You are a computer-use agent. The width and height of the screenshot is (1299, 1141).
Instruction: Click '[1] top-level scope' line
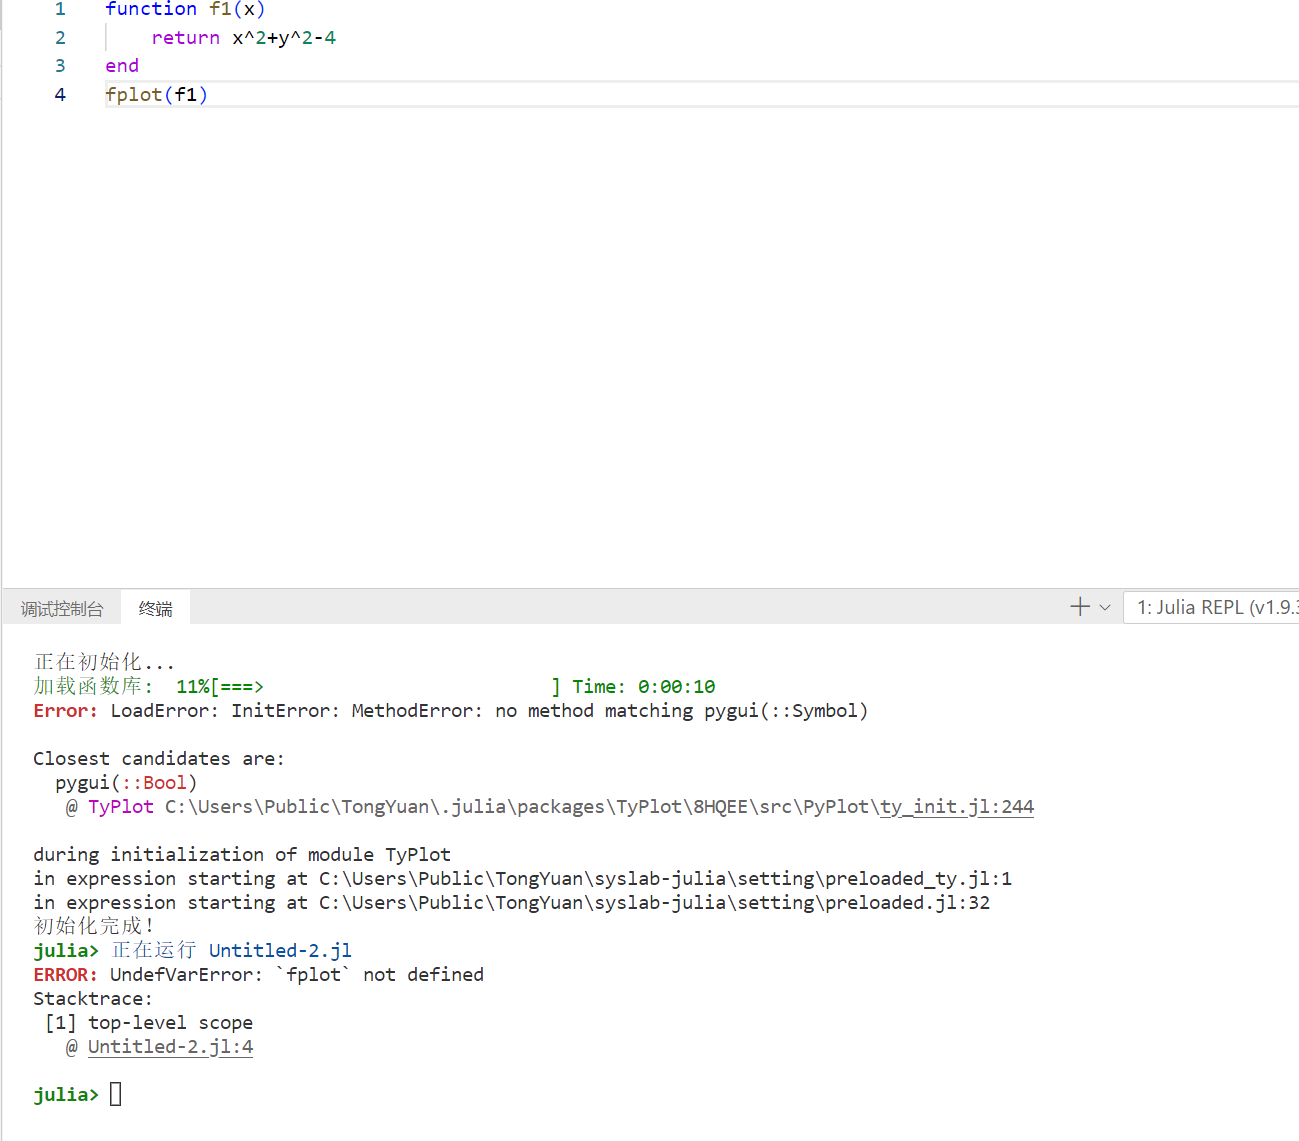149,1023
